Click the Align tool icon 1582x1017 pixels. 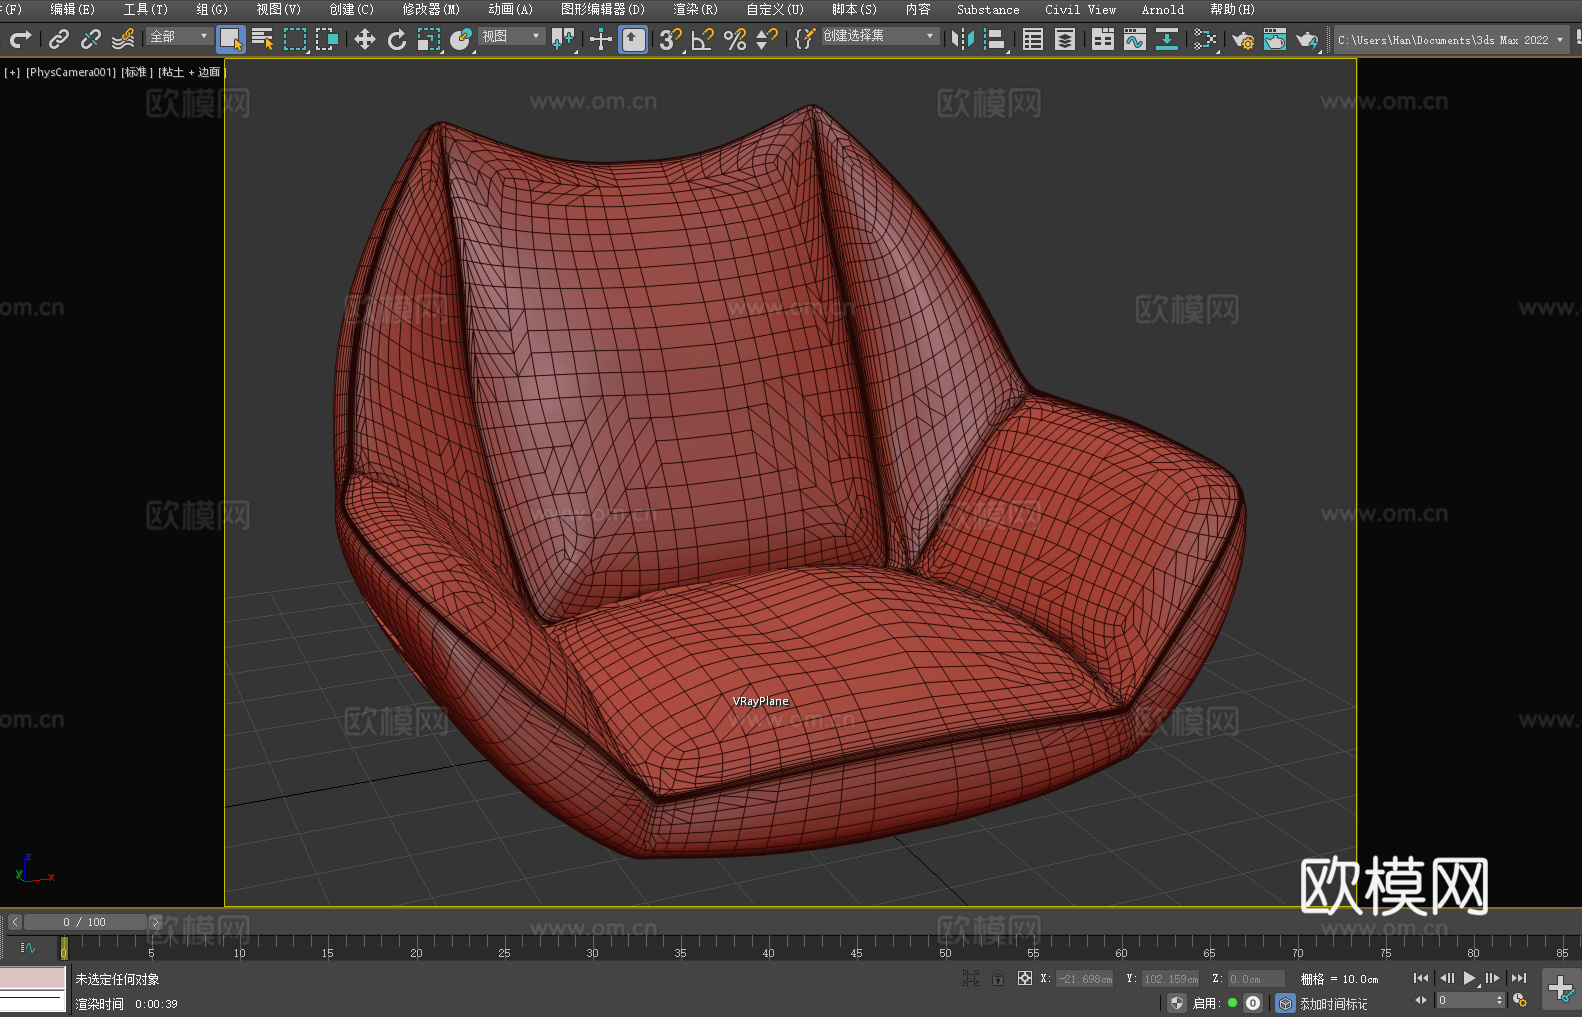coord(995,39)
